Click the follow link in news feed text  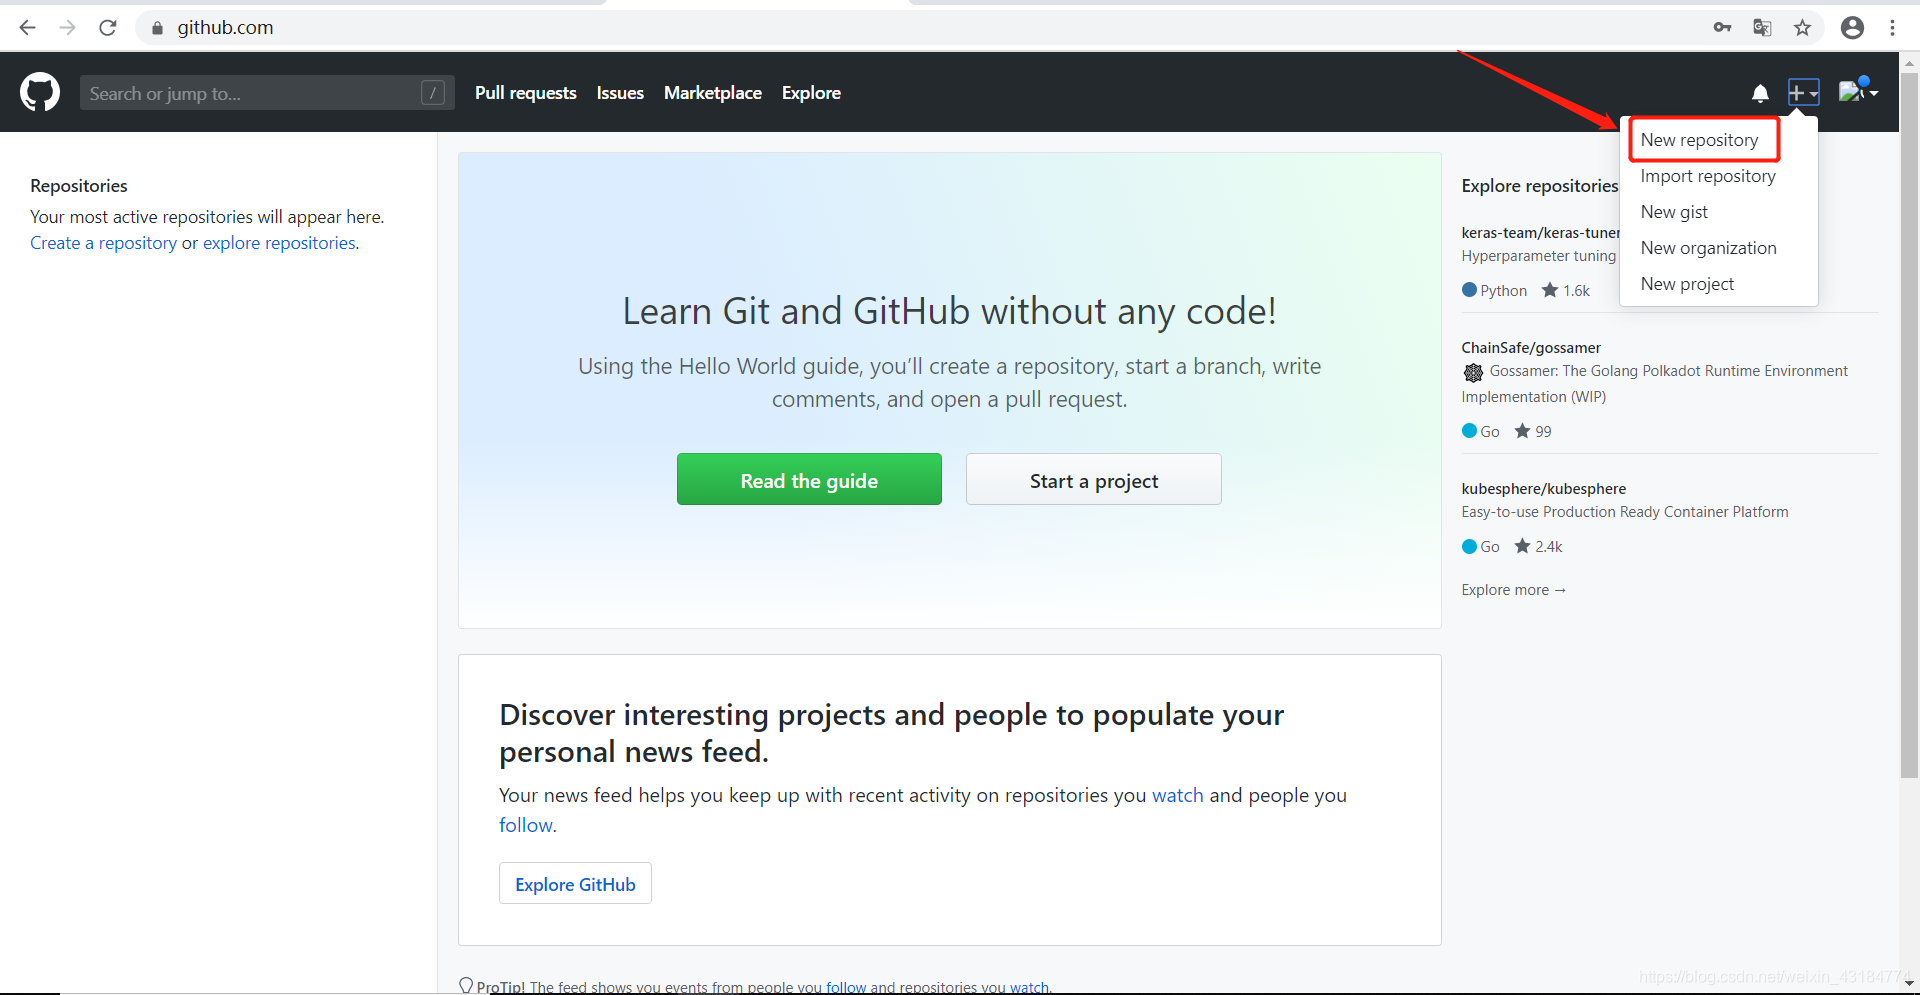526,825
